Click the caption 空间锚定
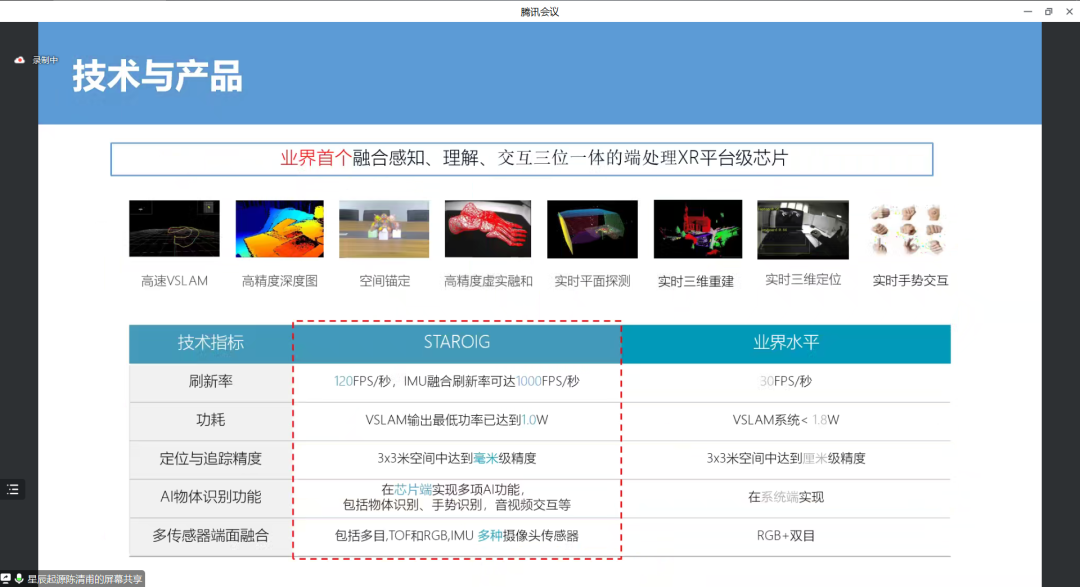This screenshot has width=1080, height=587. (x=384, y=281)
